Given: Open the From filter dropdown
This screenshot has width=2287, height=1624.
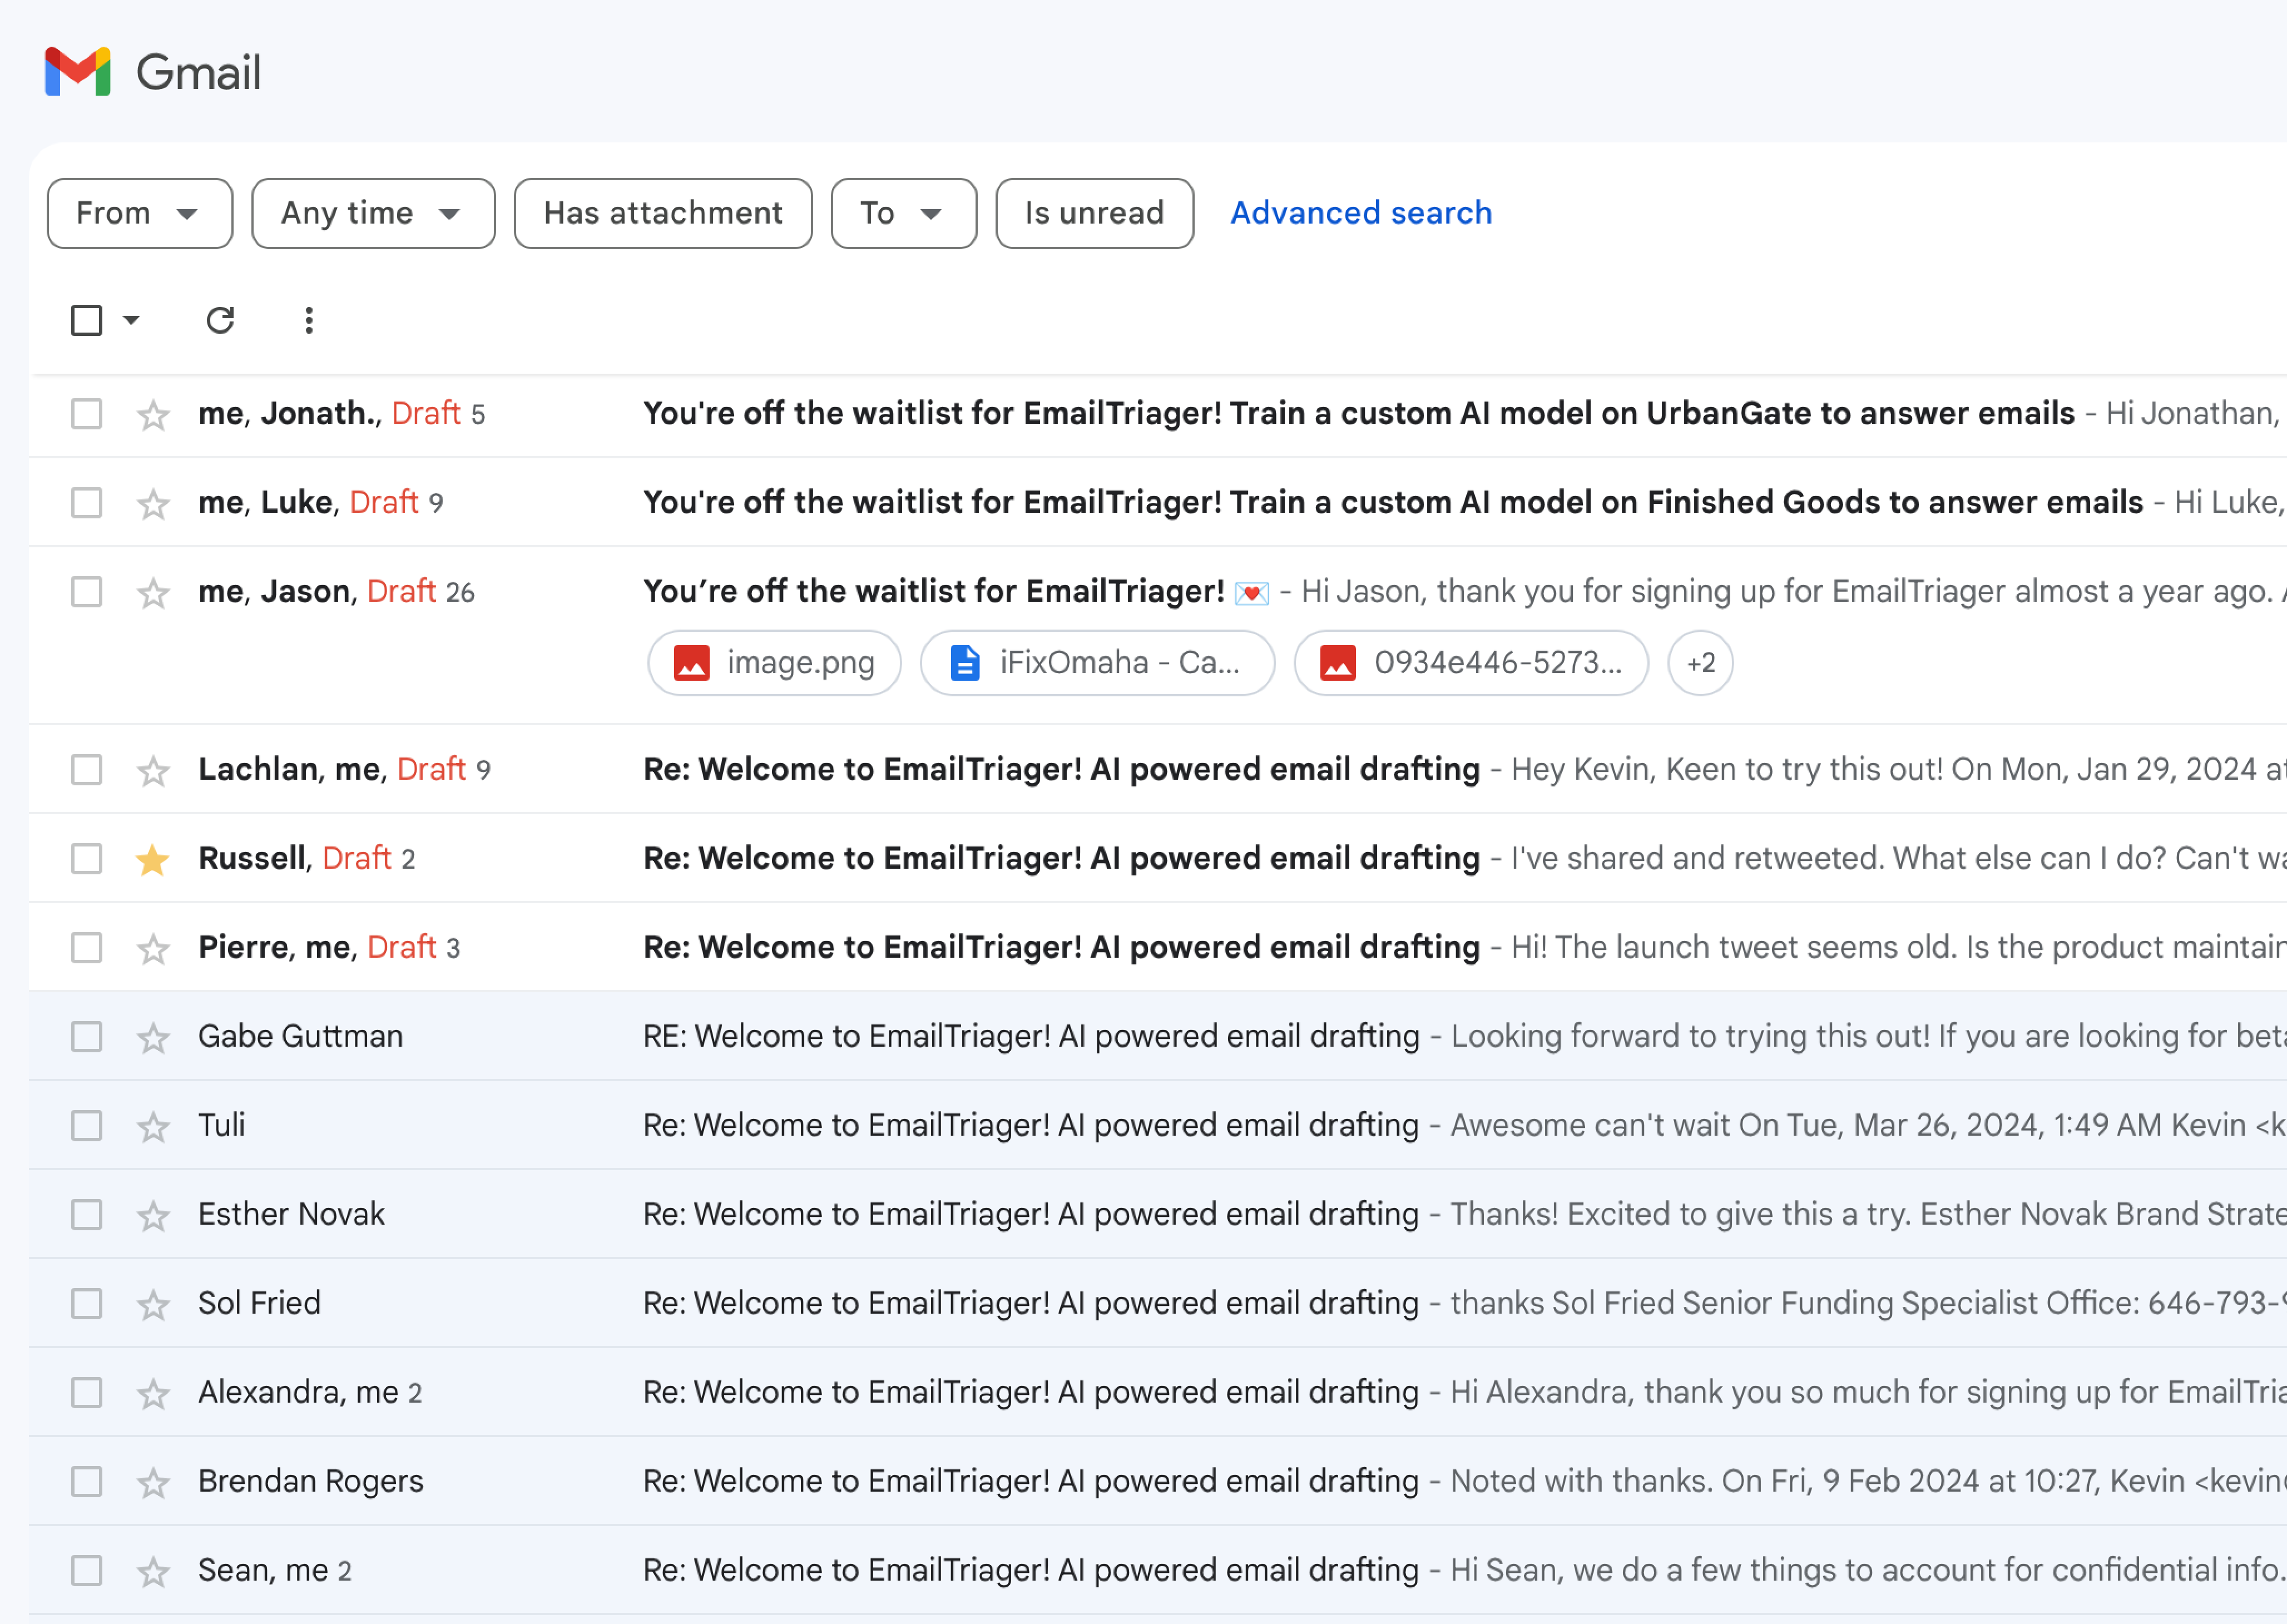Looking at the screenshot, I should click(x=139, y=213).
